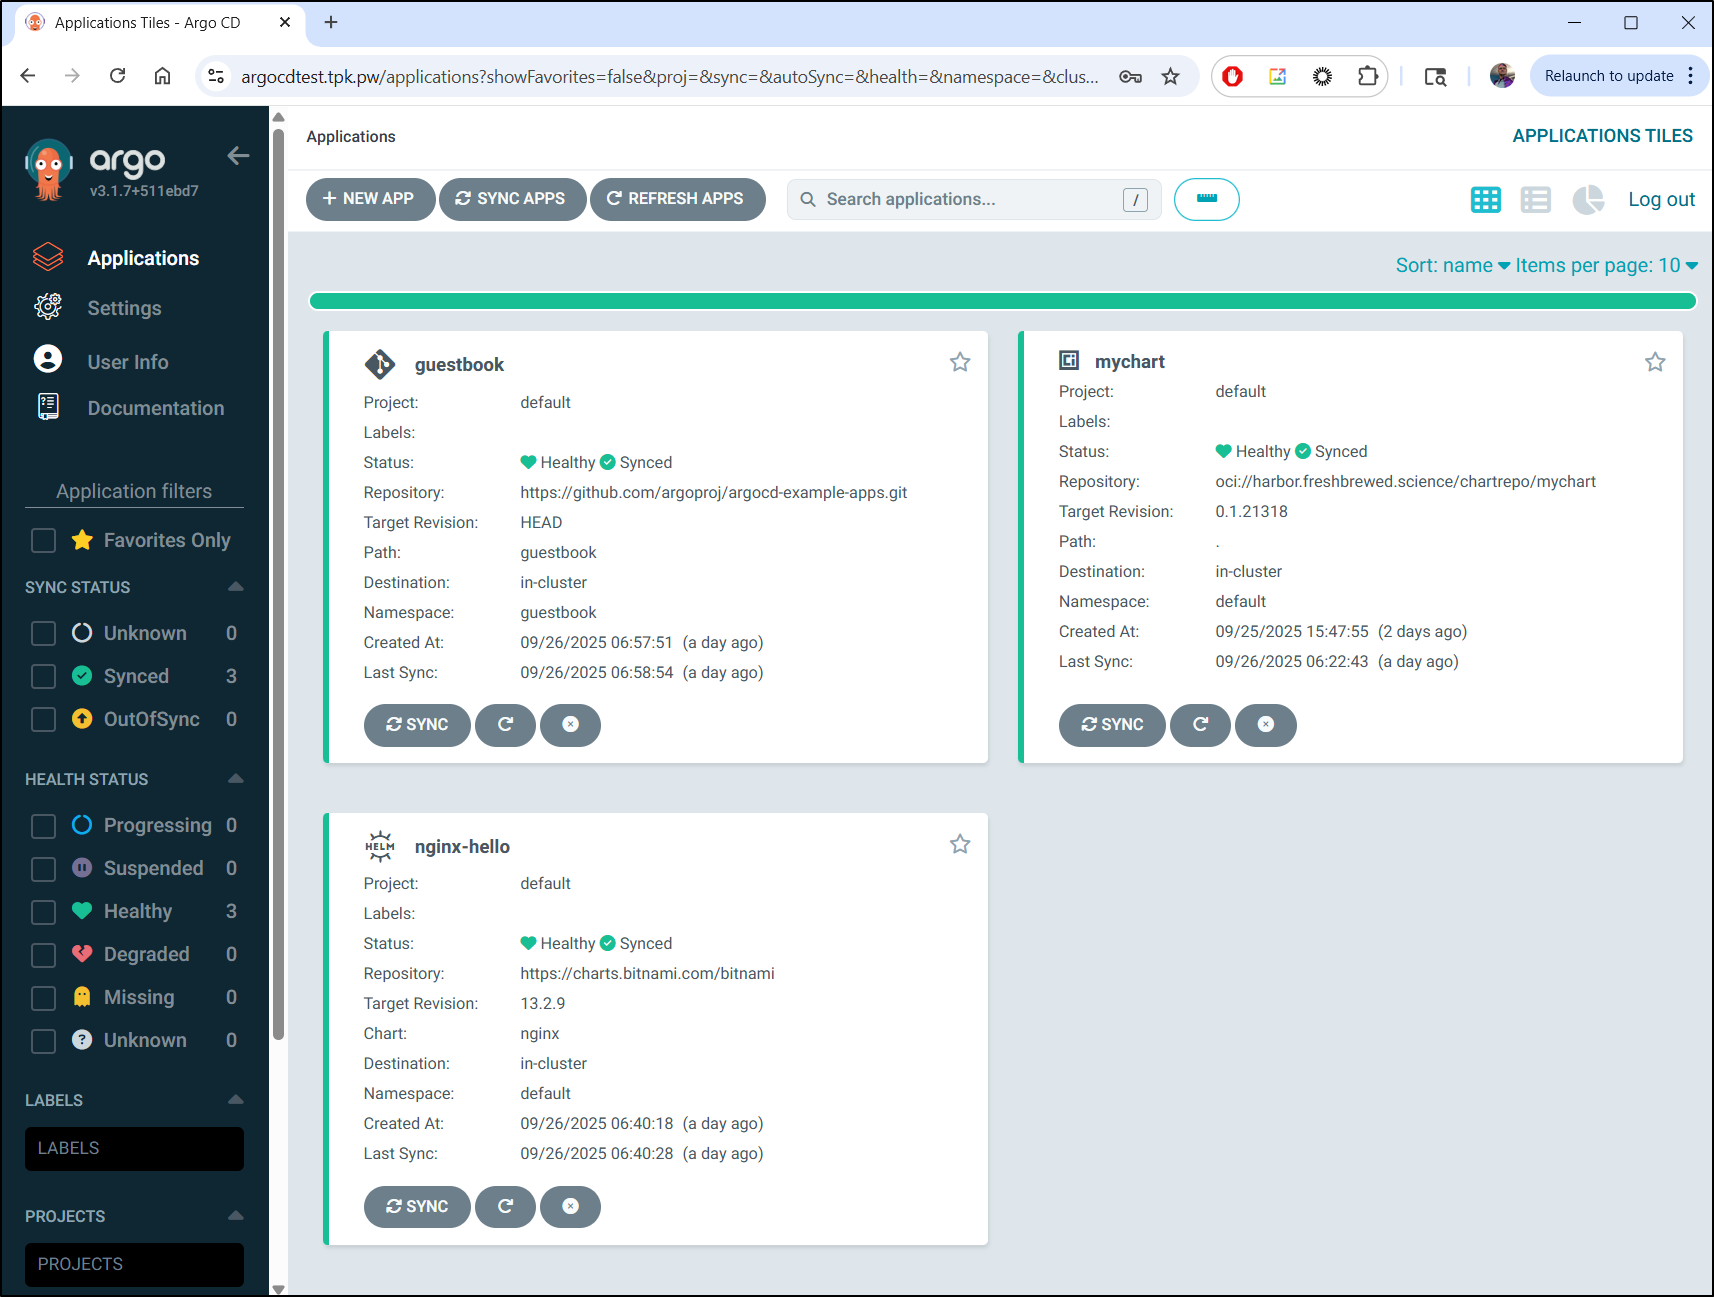Click the refresh icon on mychart tile
1714x1297 pixels.
coord(1200,725)
